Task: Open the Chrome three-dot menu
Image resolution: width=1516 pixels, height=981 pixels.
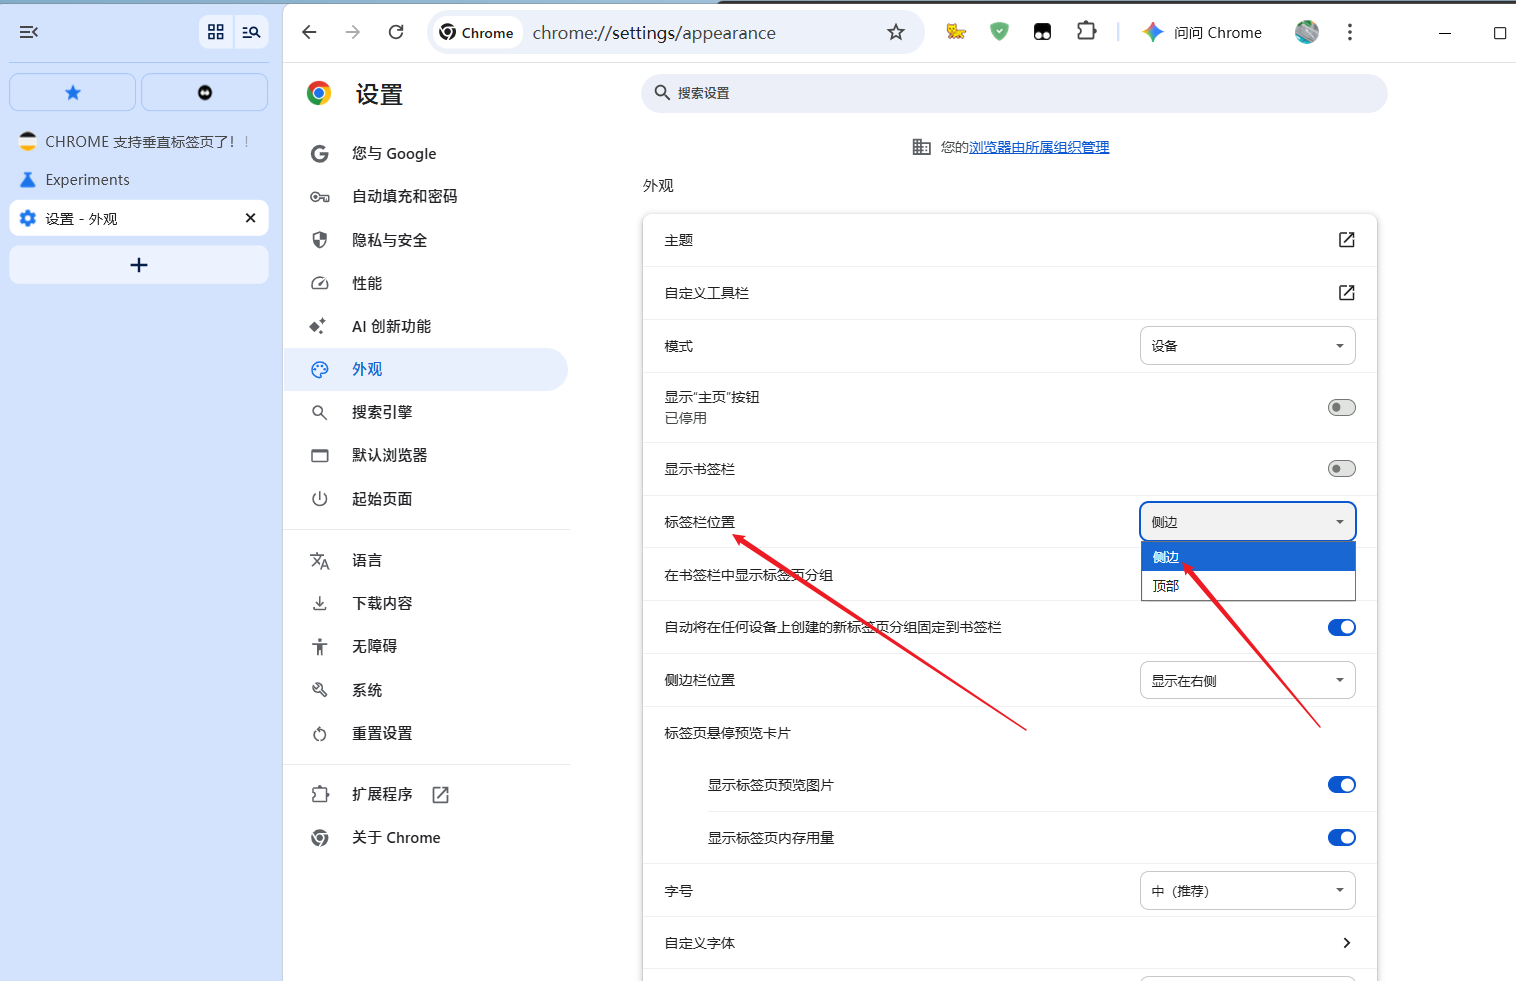Action: (x=1349, y=33)
